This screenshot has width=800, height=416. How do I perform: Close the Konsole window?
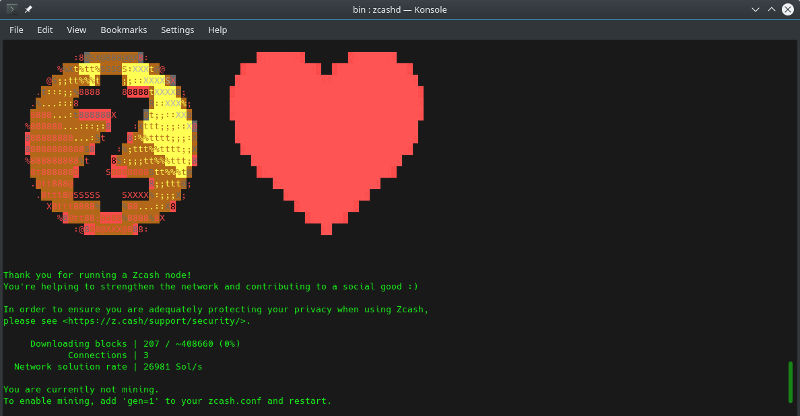pos(787,9)
